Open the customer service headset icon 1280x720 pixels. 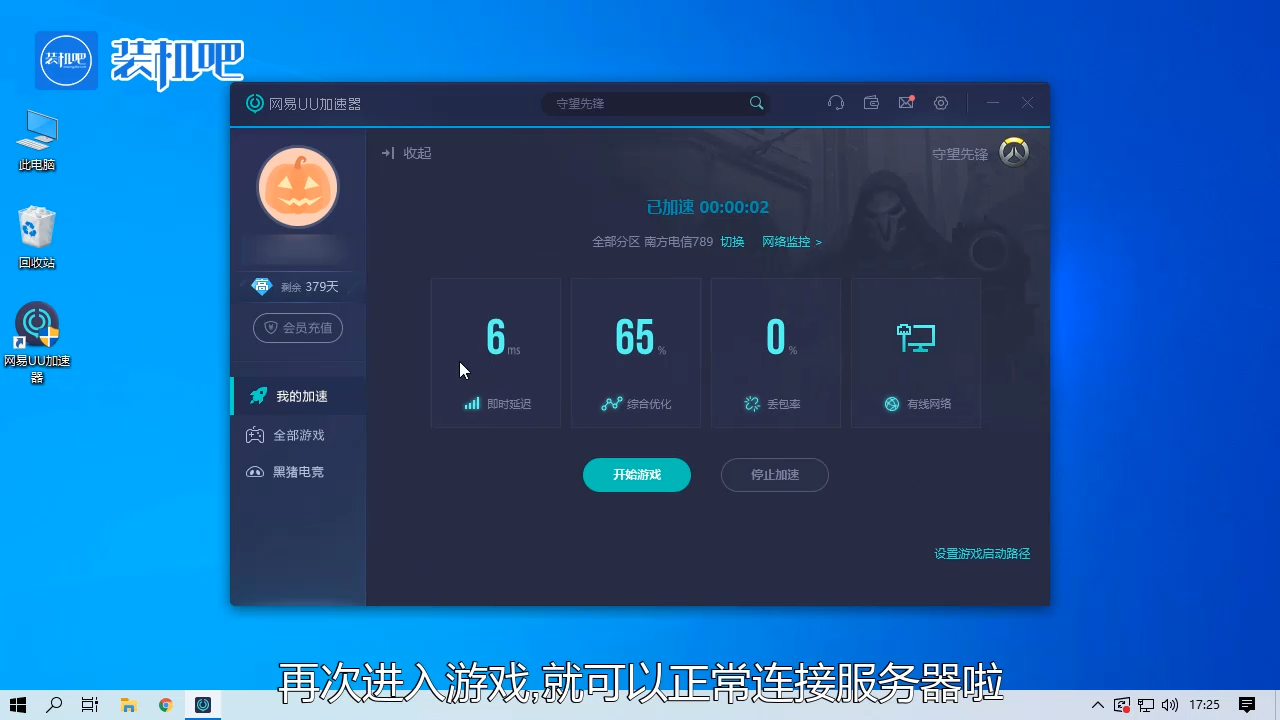836,103
